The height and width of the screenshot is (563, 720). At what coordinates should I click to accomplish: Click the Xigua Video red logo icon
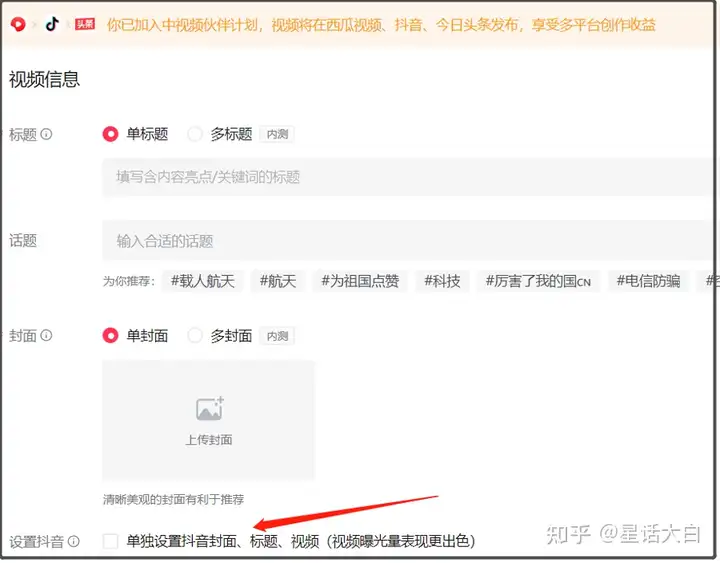point(18,24)
